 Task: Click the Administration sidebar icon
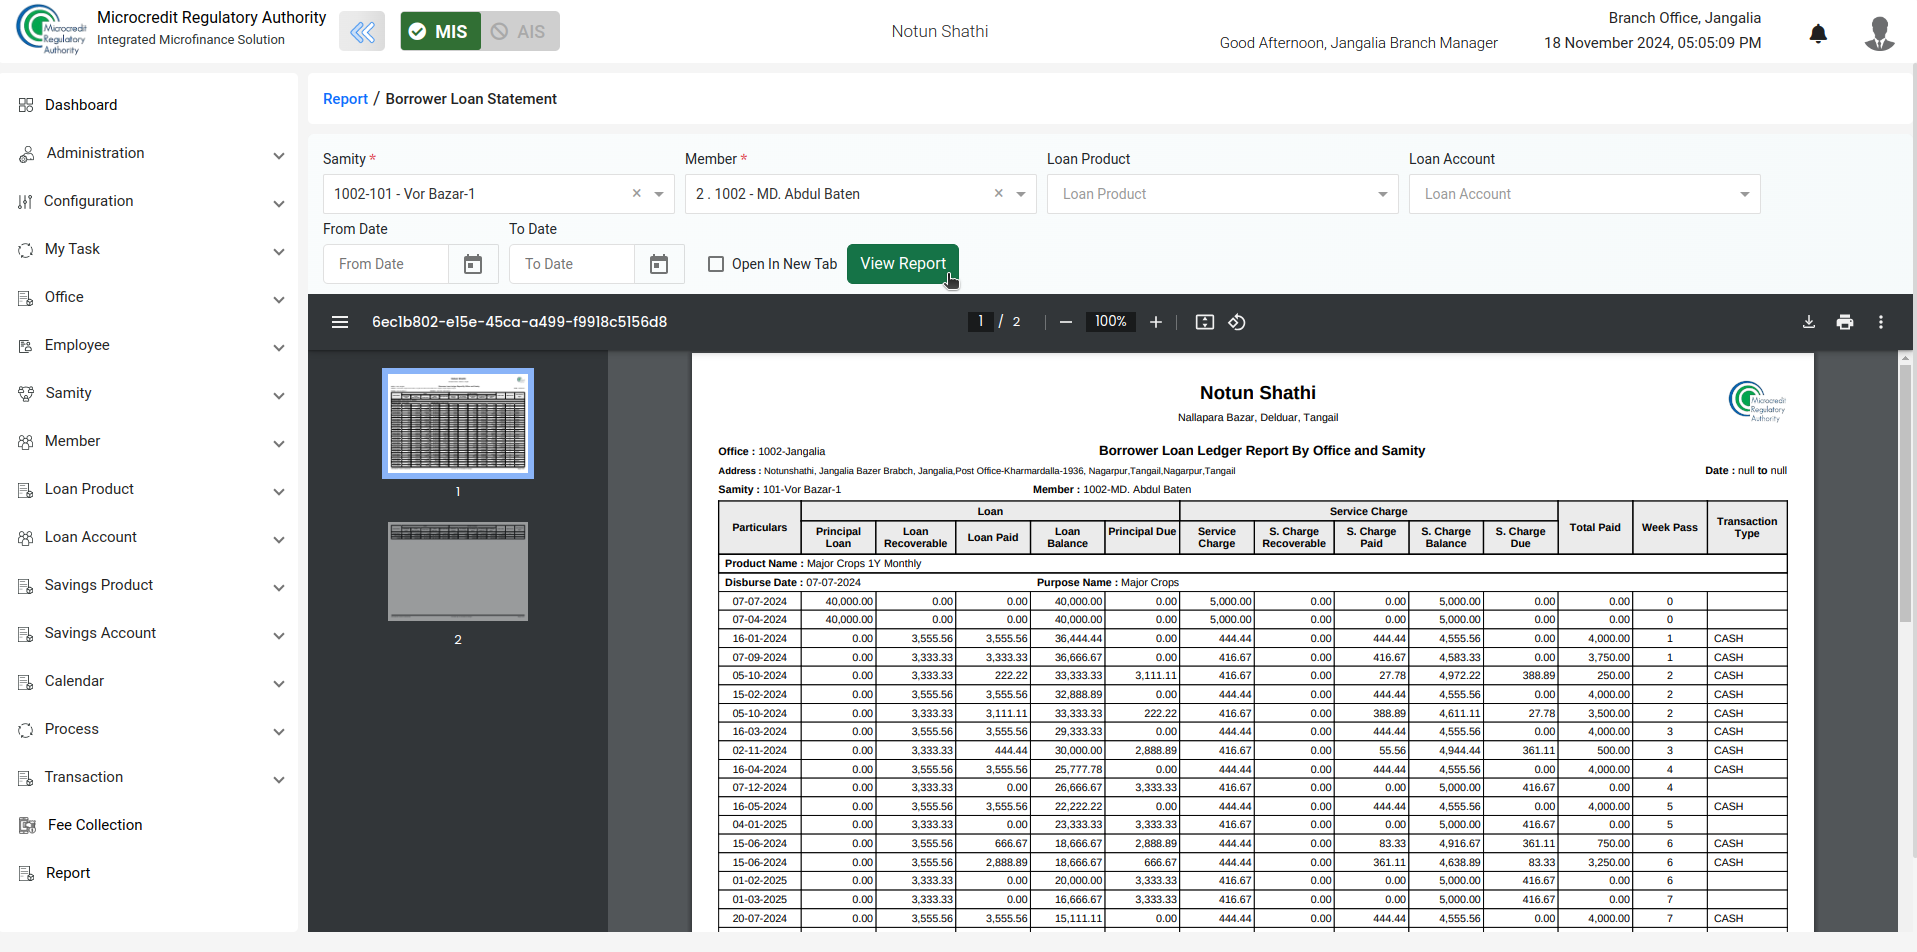(x=26, y=154)
